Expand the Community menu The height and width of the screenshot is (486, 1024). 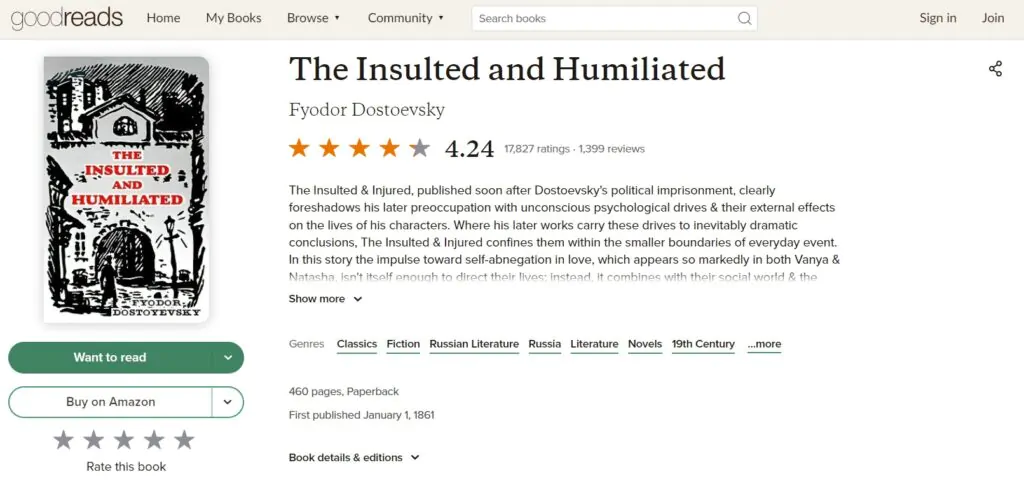pyautogui.click(x=406, y=18)
